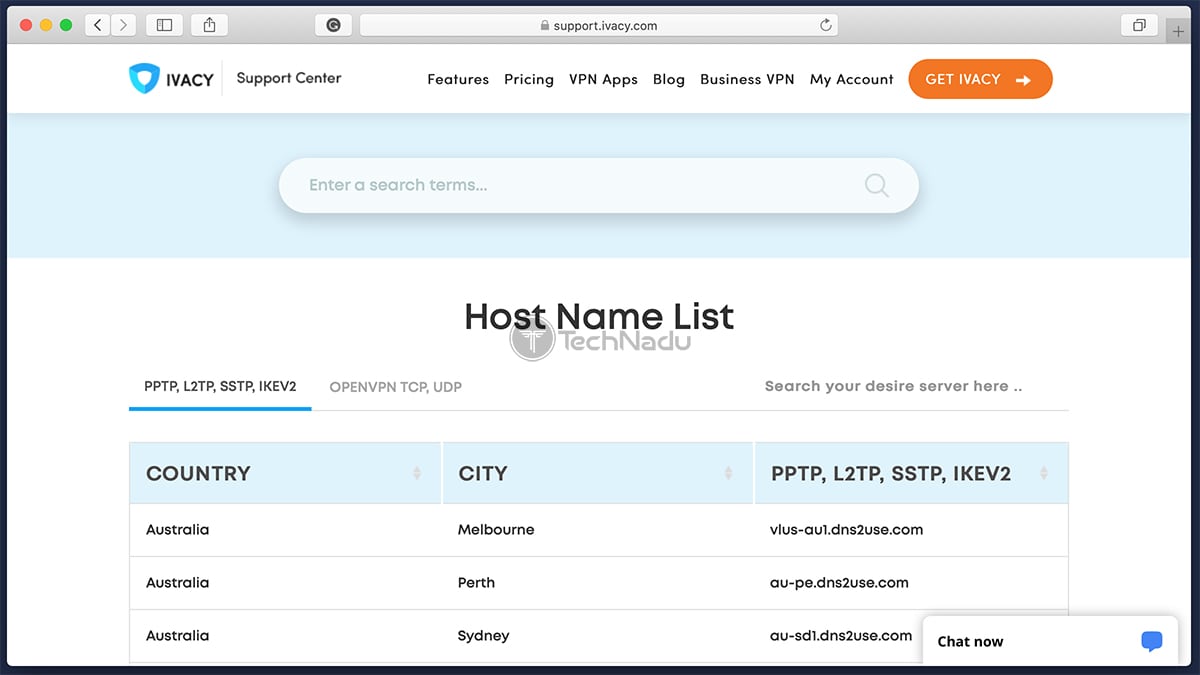This screenshot has width=1200, height=675.
Task: Click the Support Center link
Action: point(289,78)
